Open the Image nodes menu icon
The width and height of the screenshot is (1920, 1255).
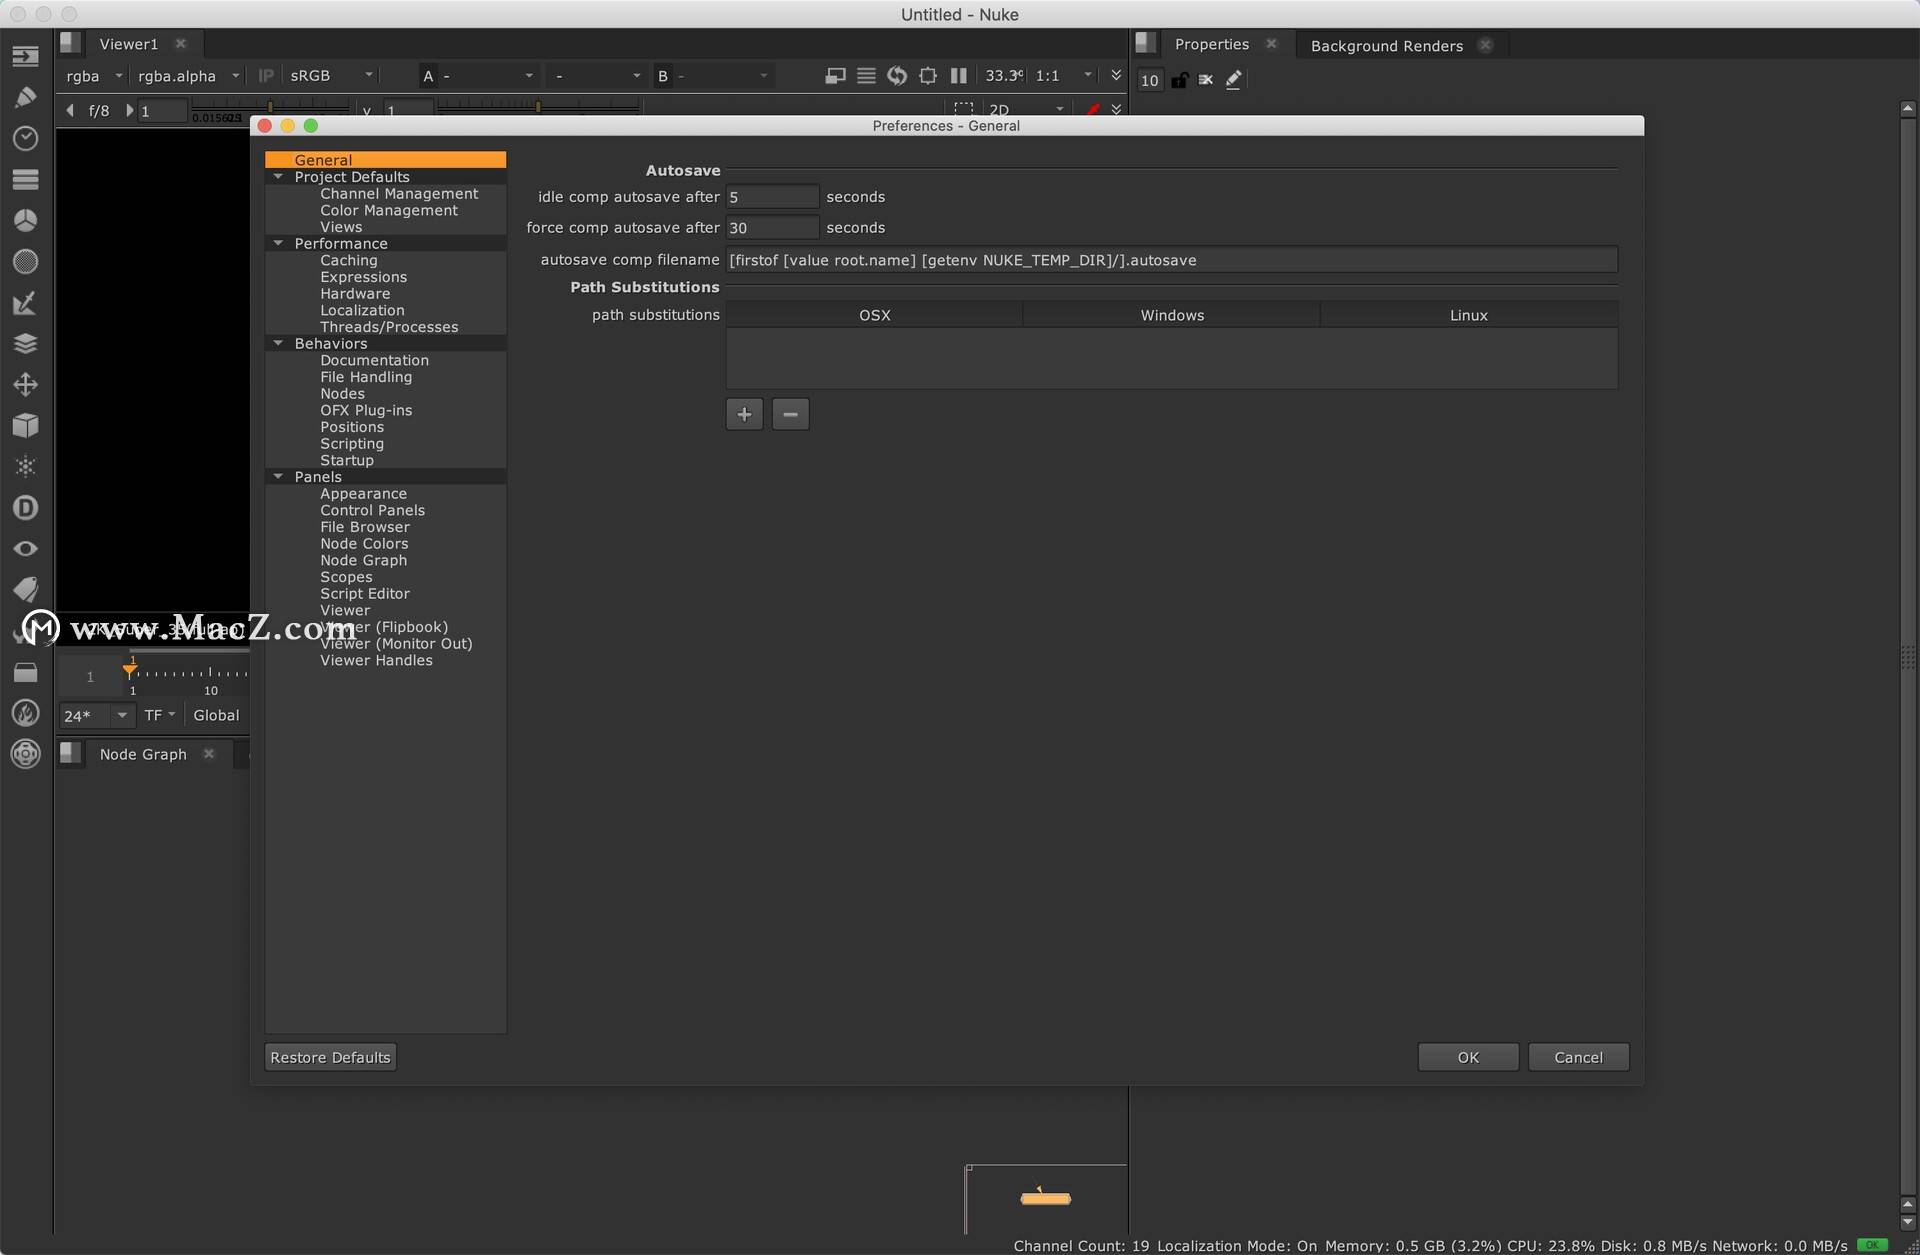[25, 56]
